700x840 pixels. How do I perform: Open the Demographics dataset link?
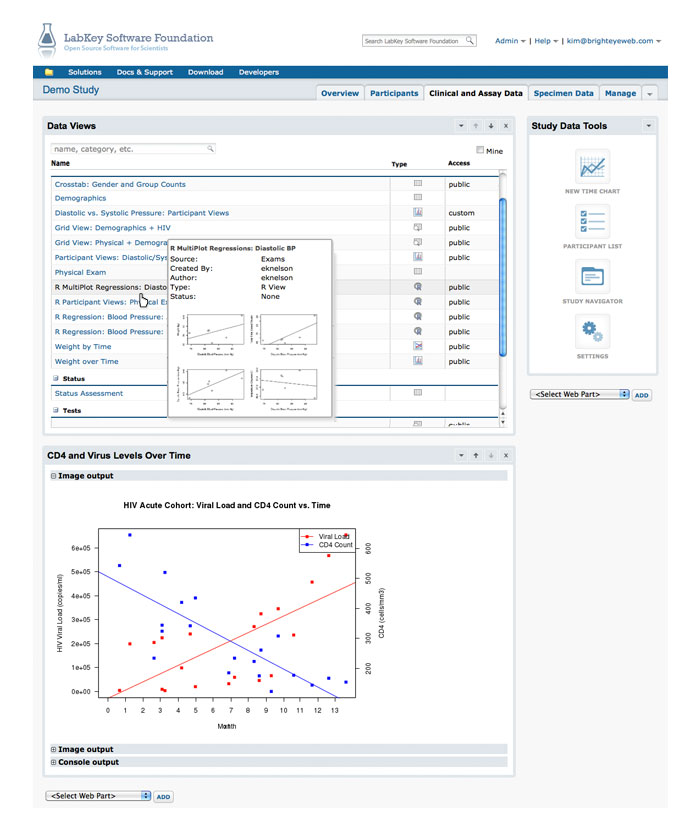(x=80, y=198)
